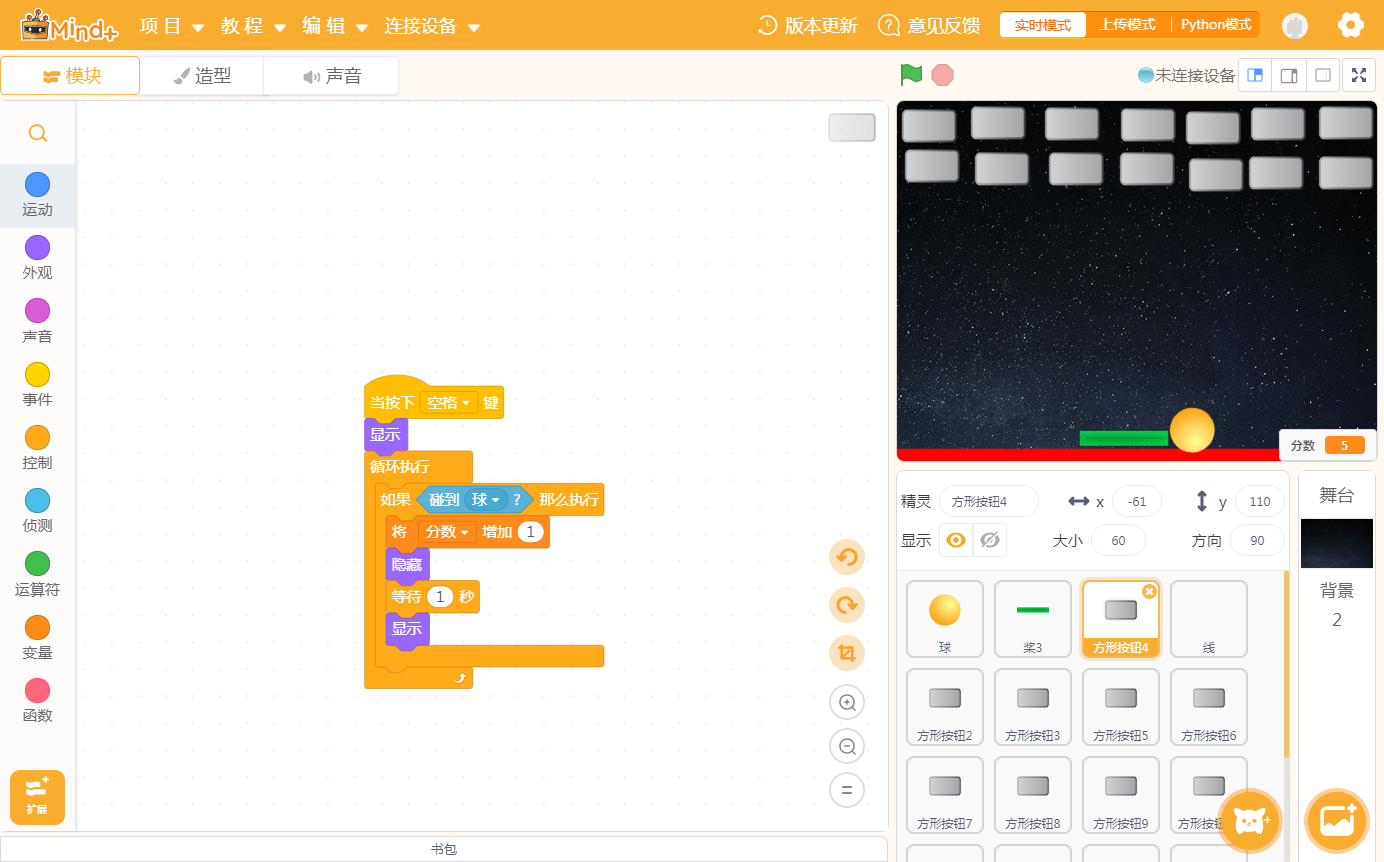Click the crop screenshot icon in workspace
1384x862 pixels.
pos(847,653)
